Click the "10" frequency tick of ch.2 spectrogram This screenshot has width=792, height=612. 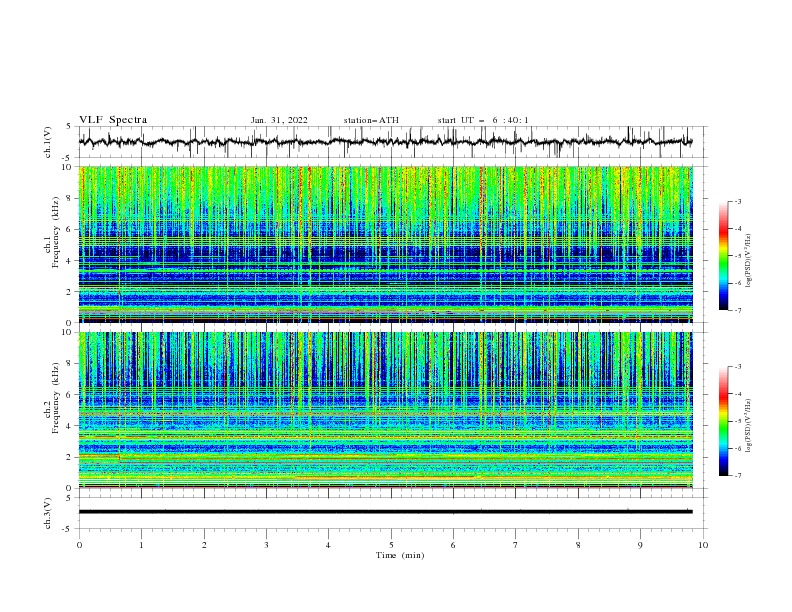pos(68,332)
